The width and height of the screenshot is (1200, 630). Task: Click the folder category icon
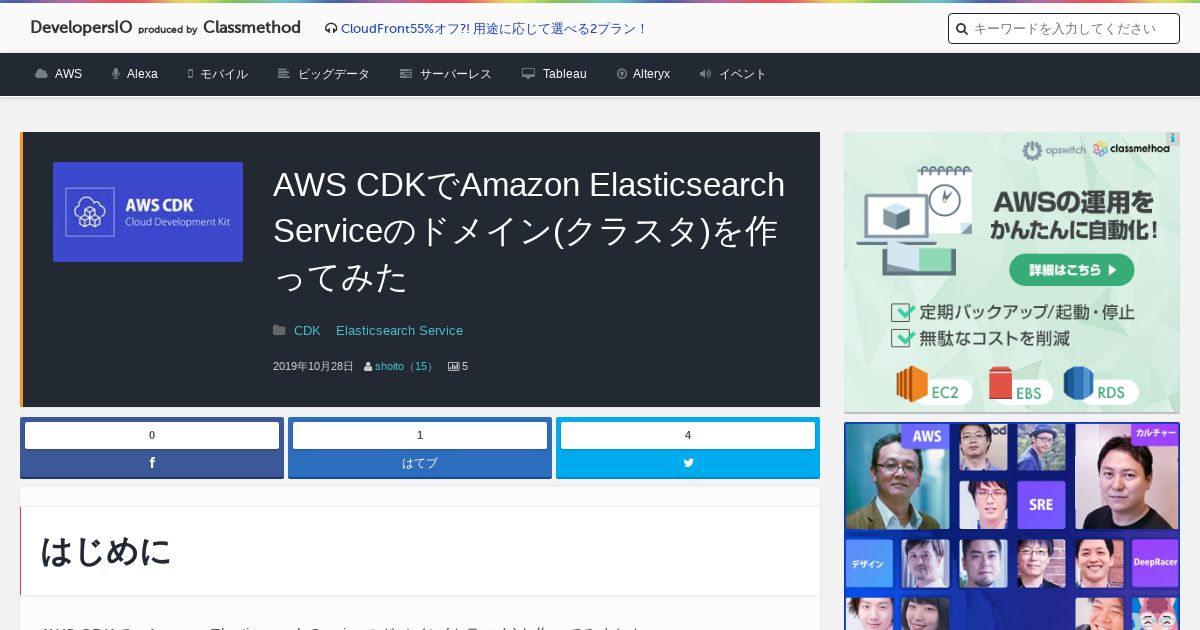279,331
